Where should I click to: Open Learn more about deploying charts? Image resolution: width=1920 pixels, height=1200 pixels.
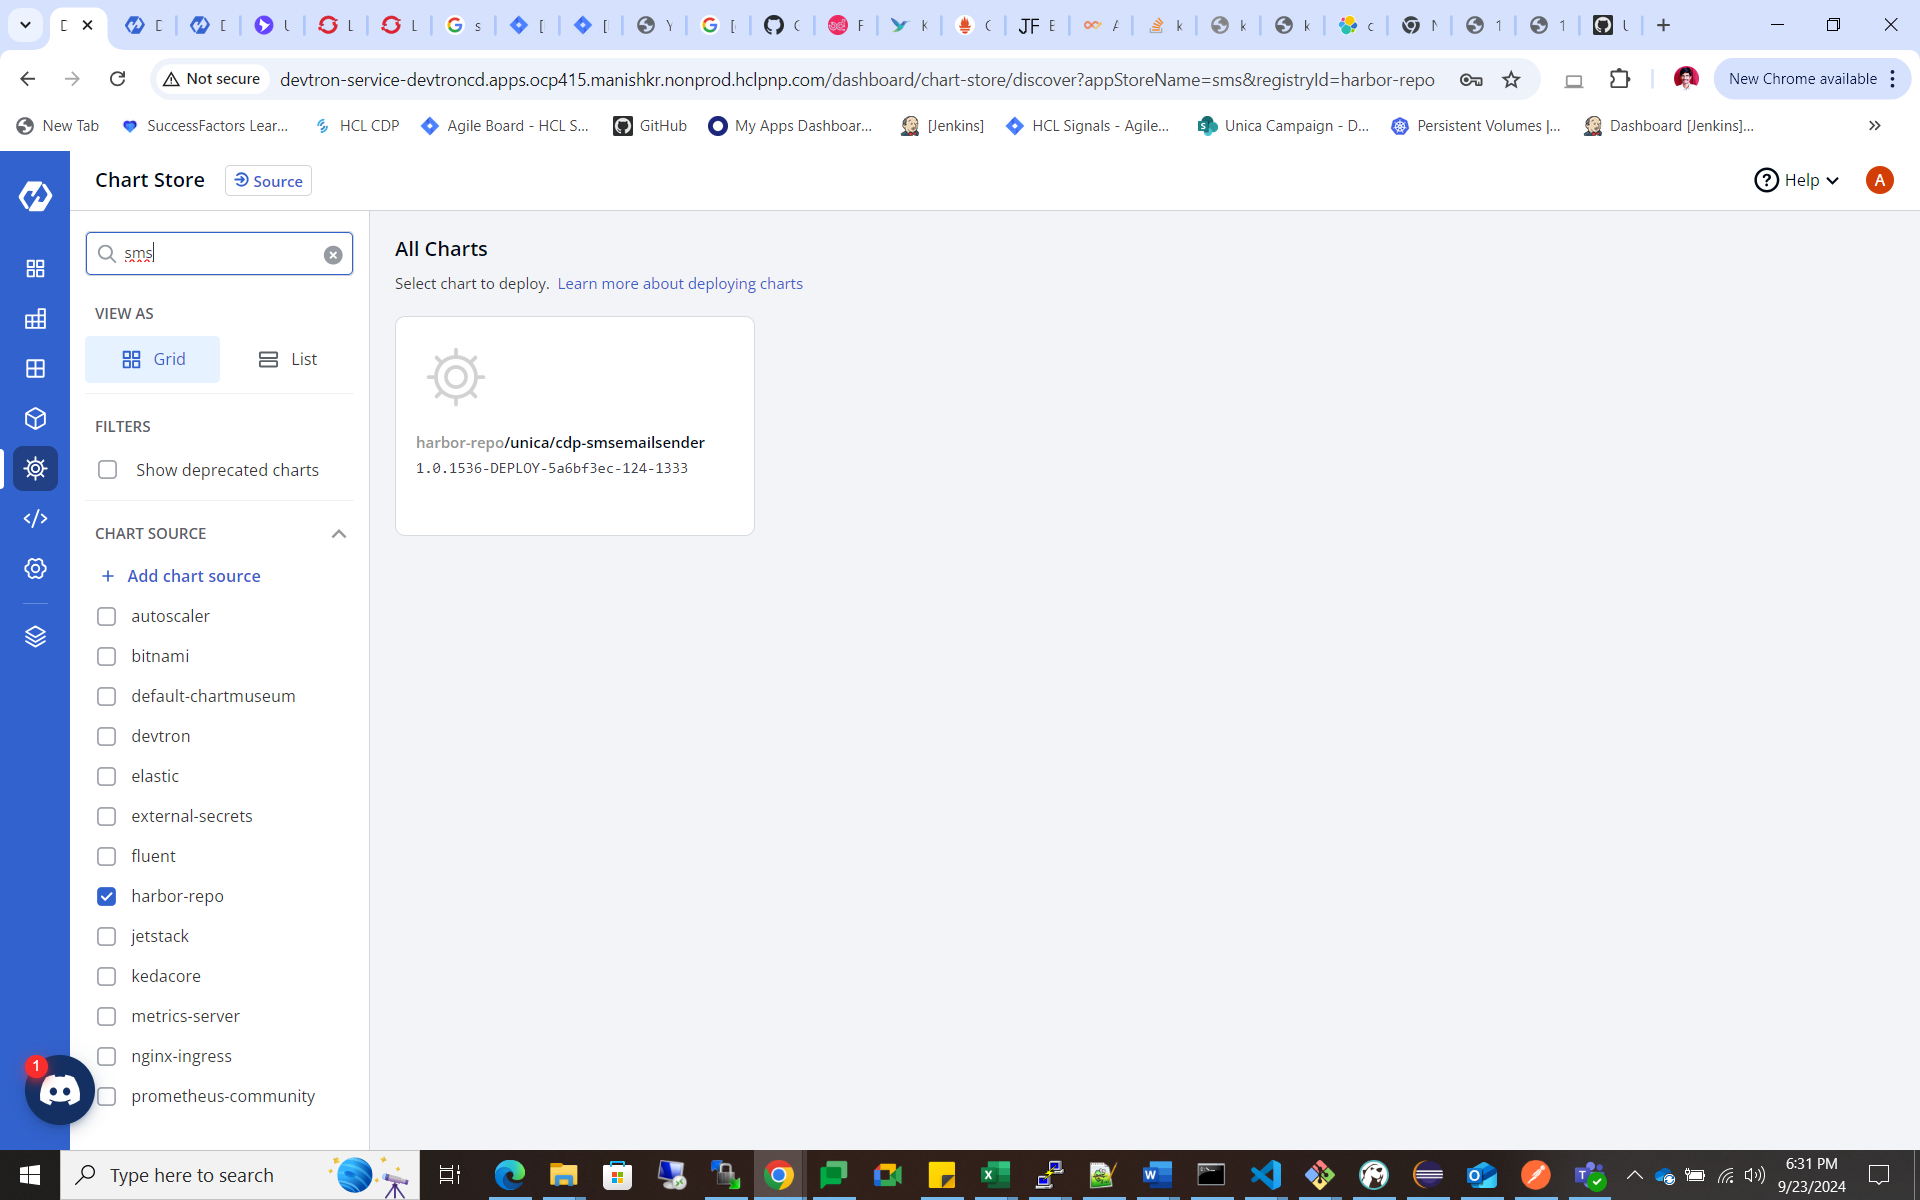coord(680,284)
